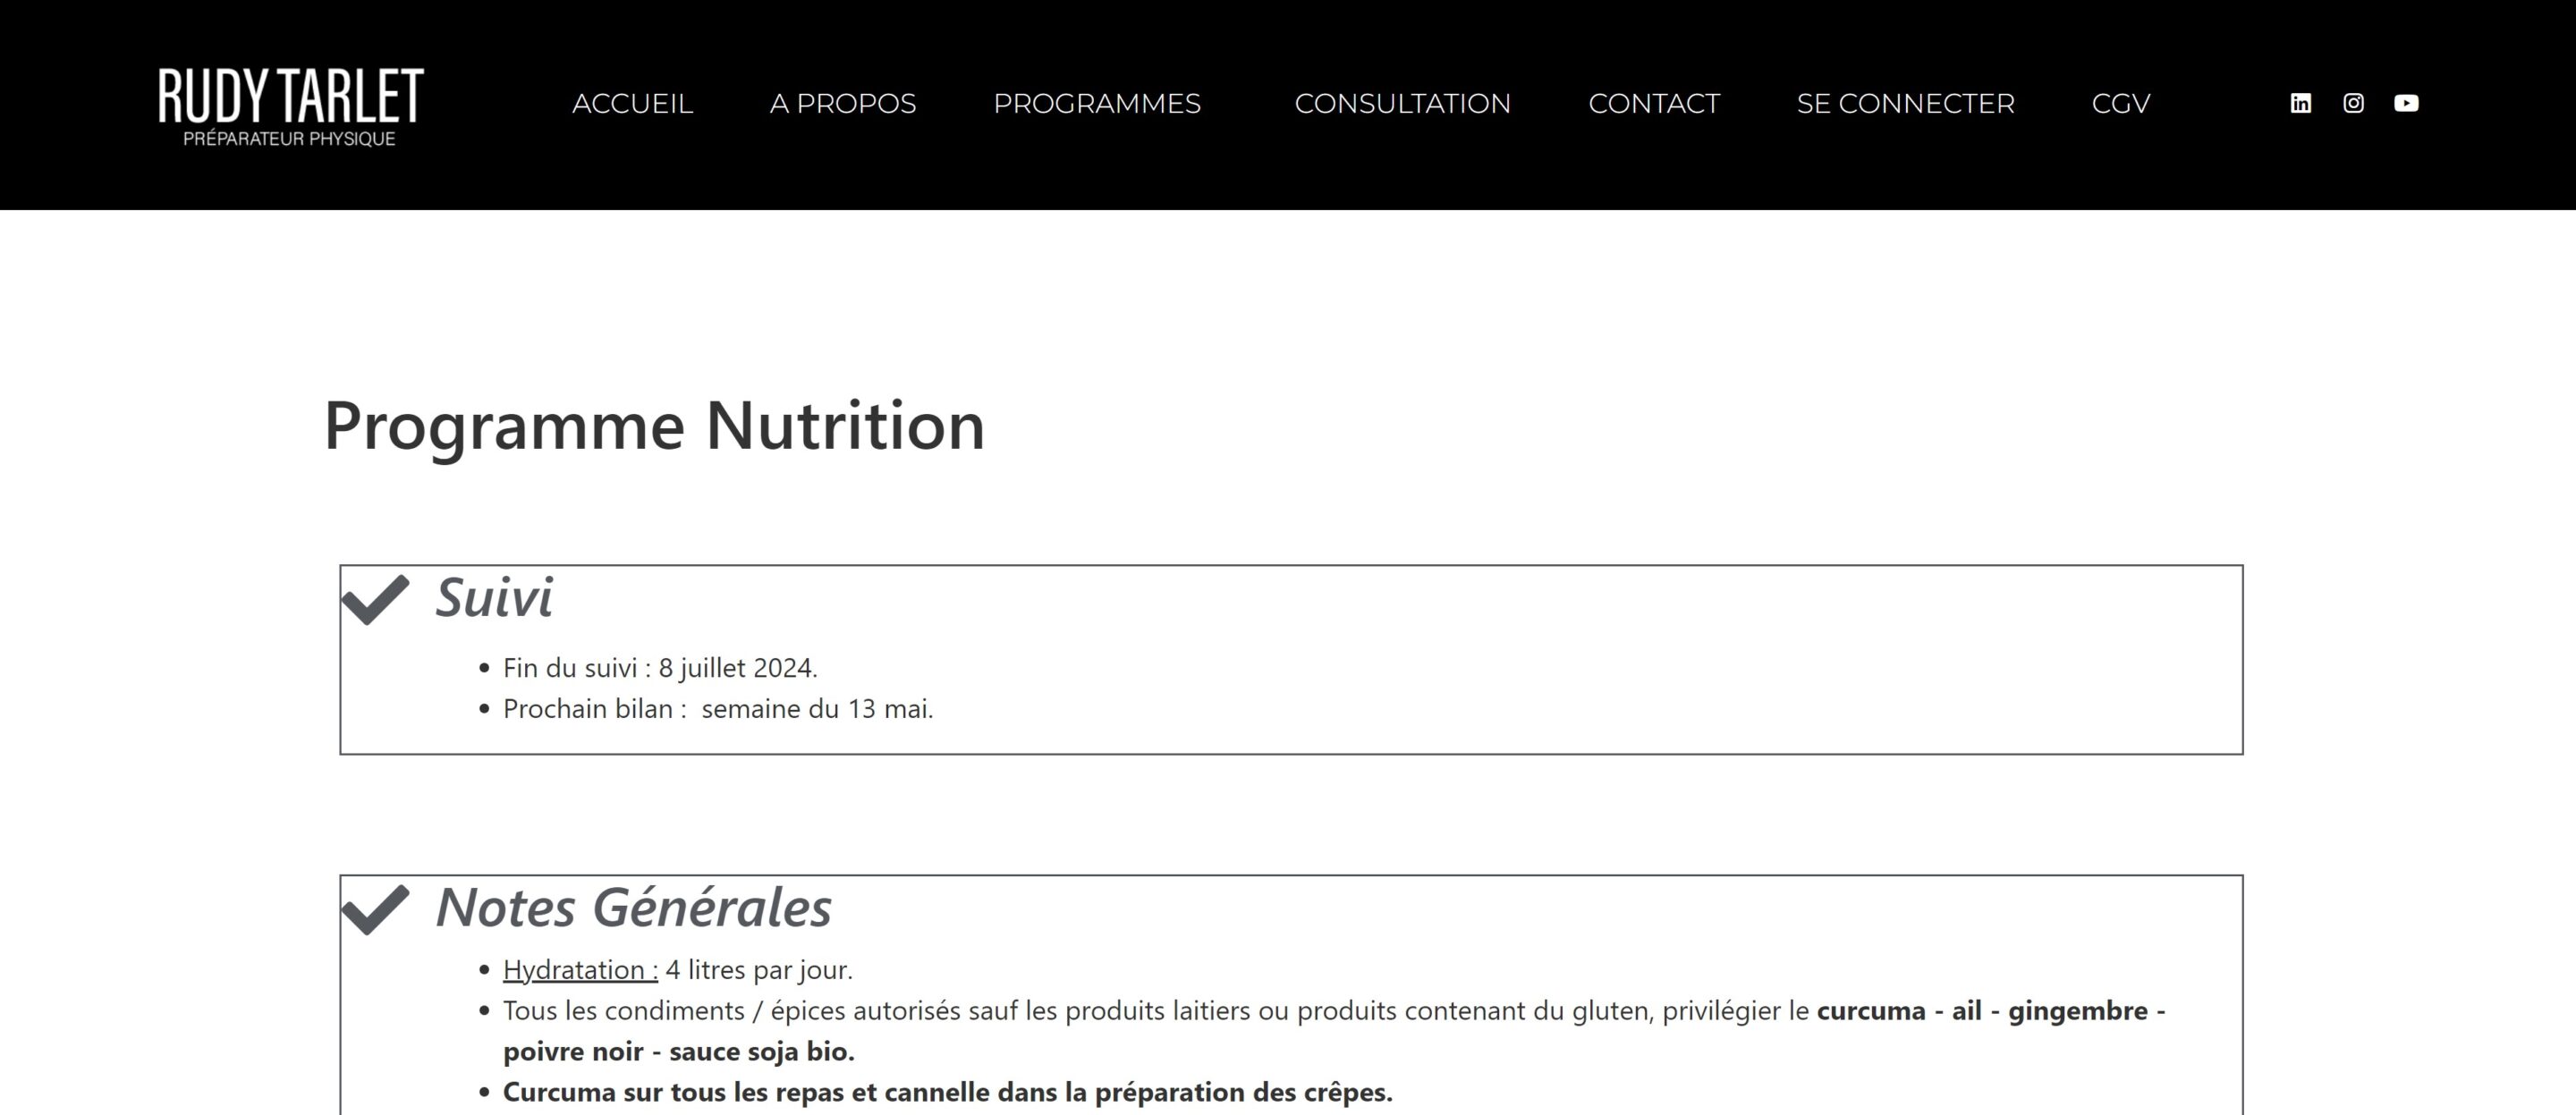This screenshot has height=1115, width=2576.
Task: Open the YouTube channel icon
Action: (2407, 103)
